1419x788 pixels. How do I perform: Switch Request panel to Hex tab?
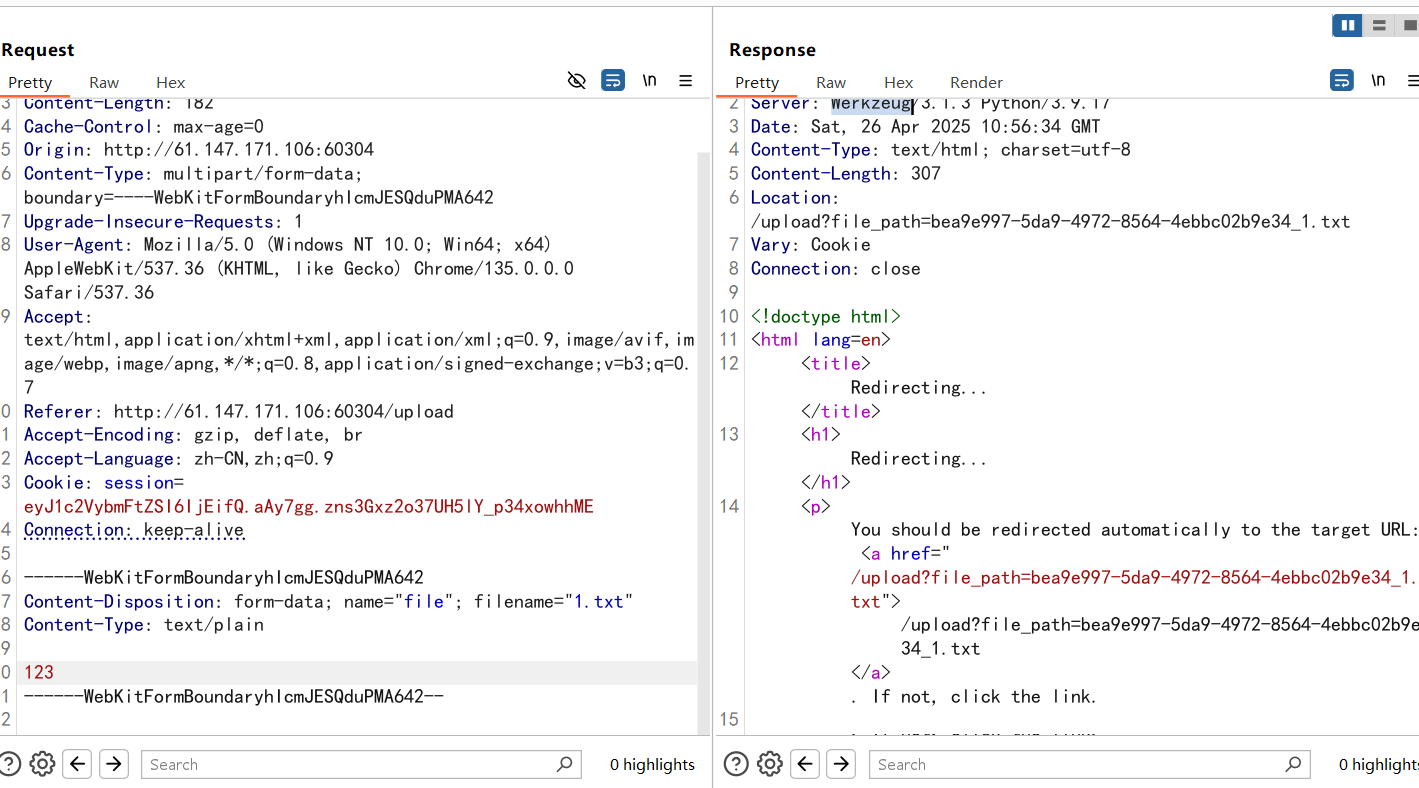(171, 82)
